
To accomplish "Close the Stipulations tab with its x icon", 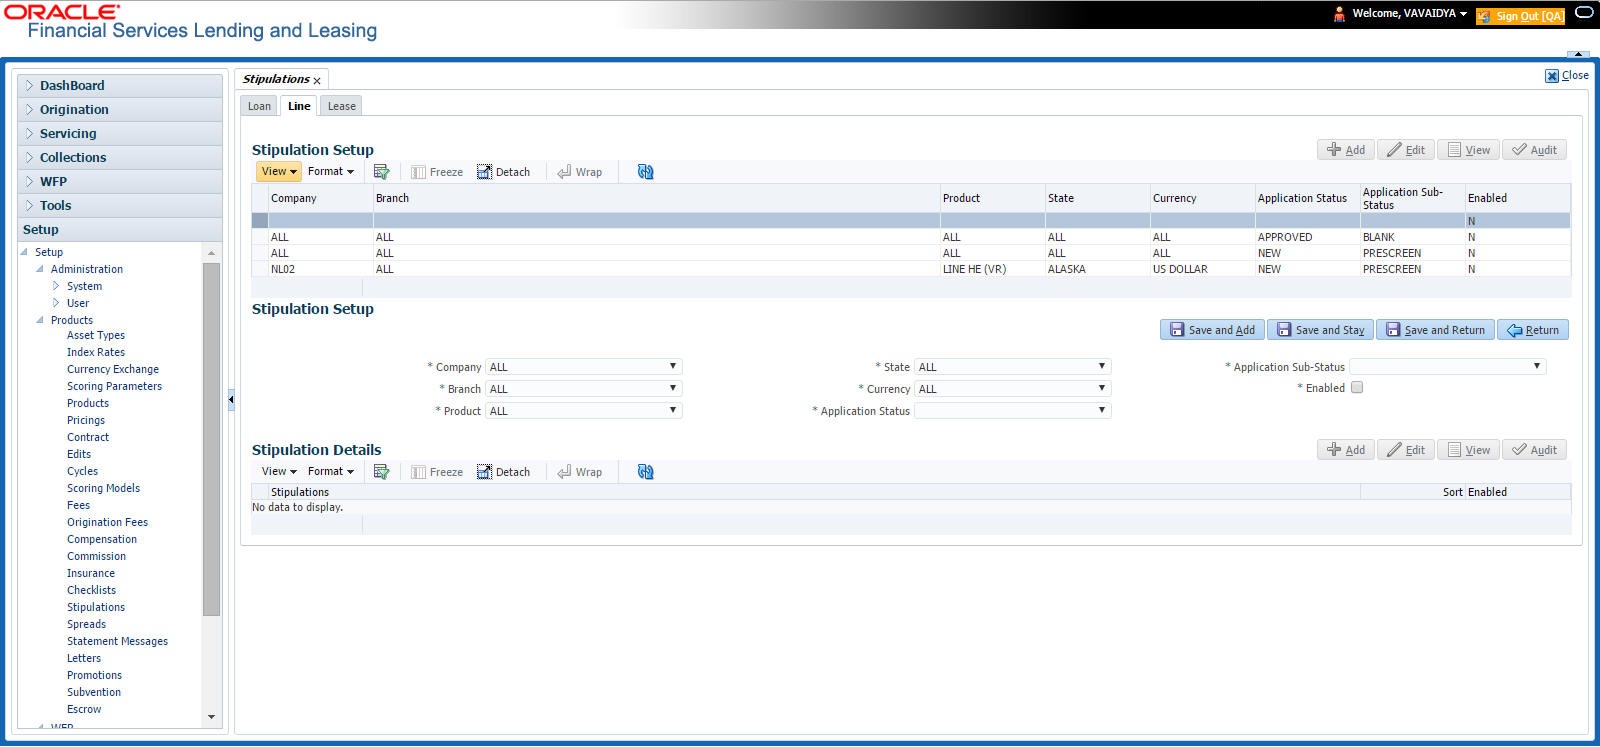I will click(x=317, y=81).
